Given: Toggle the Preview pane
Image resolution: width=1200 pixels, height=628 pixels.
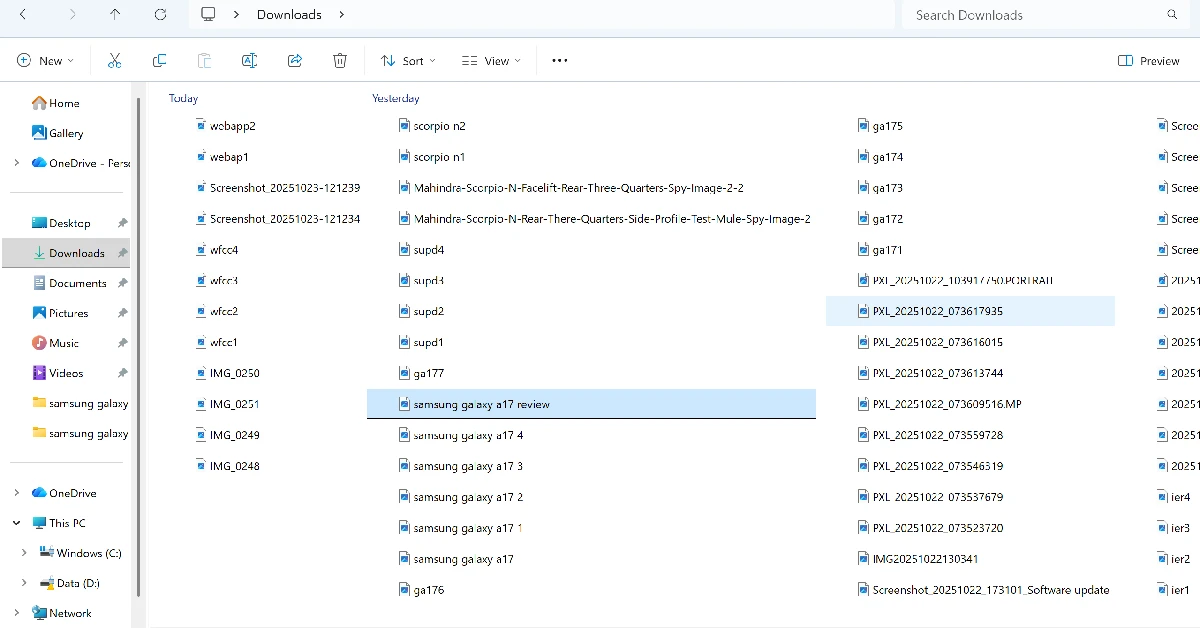Looking at the screenshot, I should [1148, 60].
